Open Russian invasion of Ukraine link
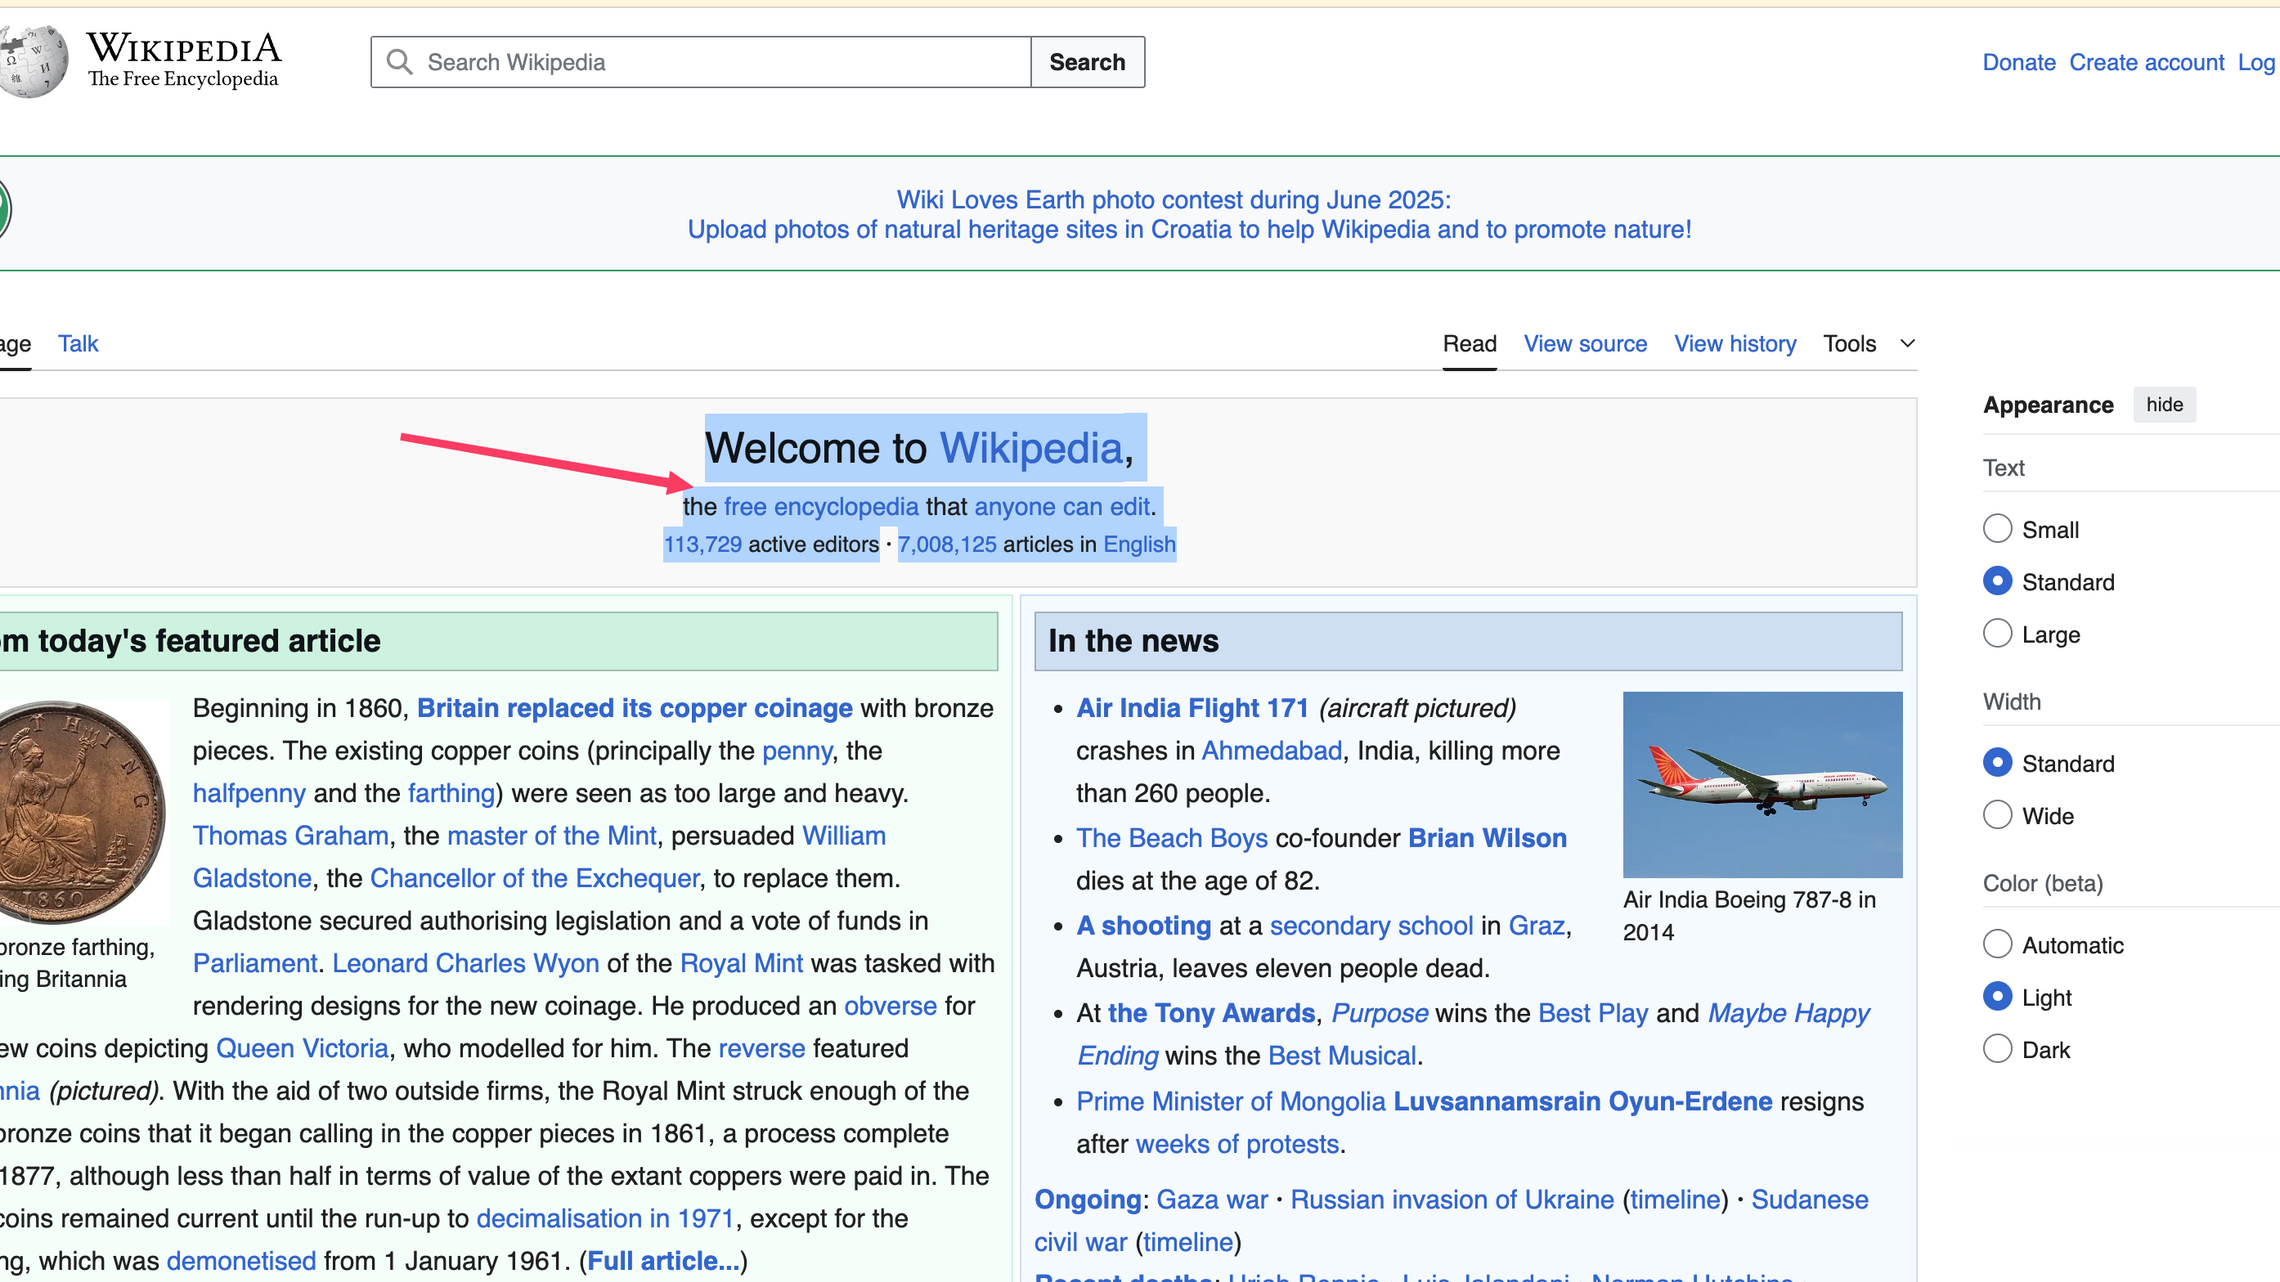Viewport: 2280px width, 1282px height. pos(1452,1199)
